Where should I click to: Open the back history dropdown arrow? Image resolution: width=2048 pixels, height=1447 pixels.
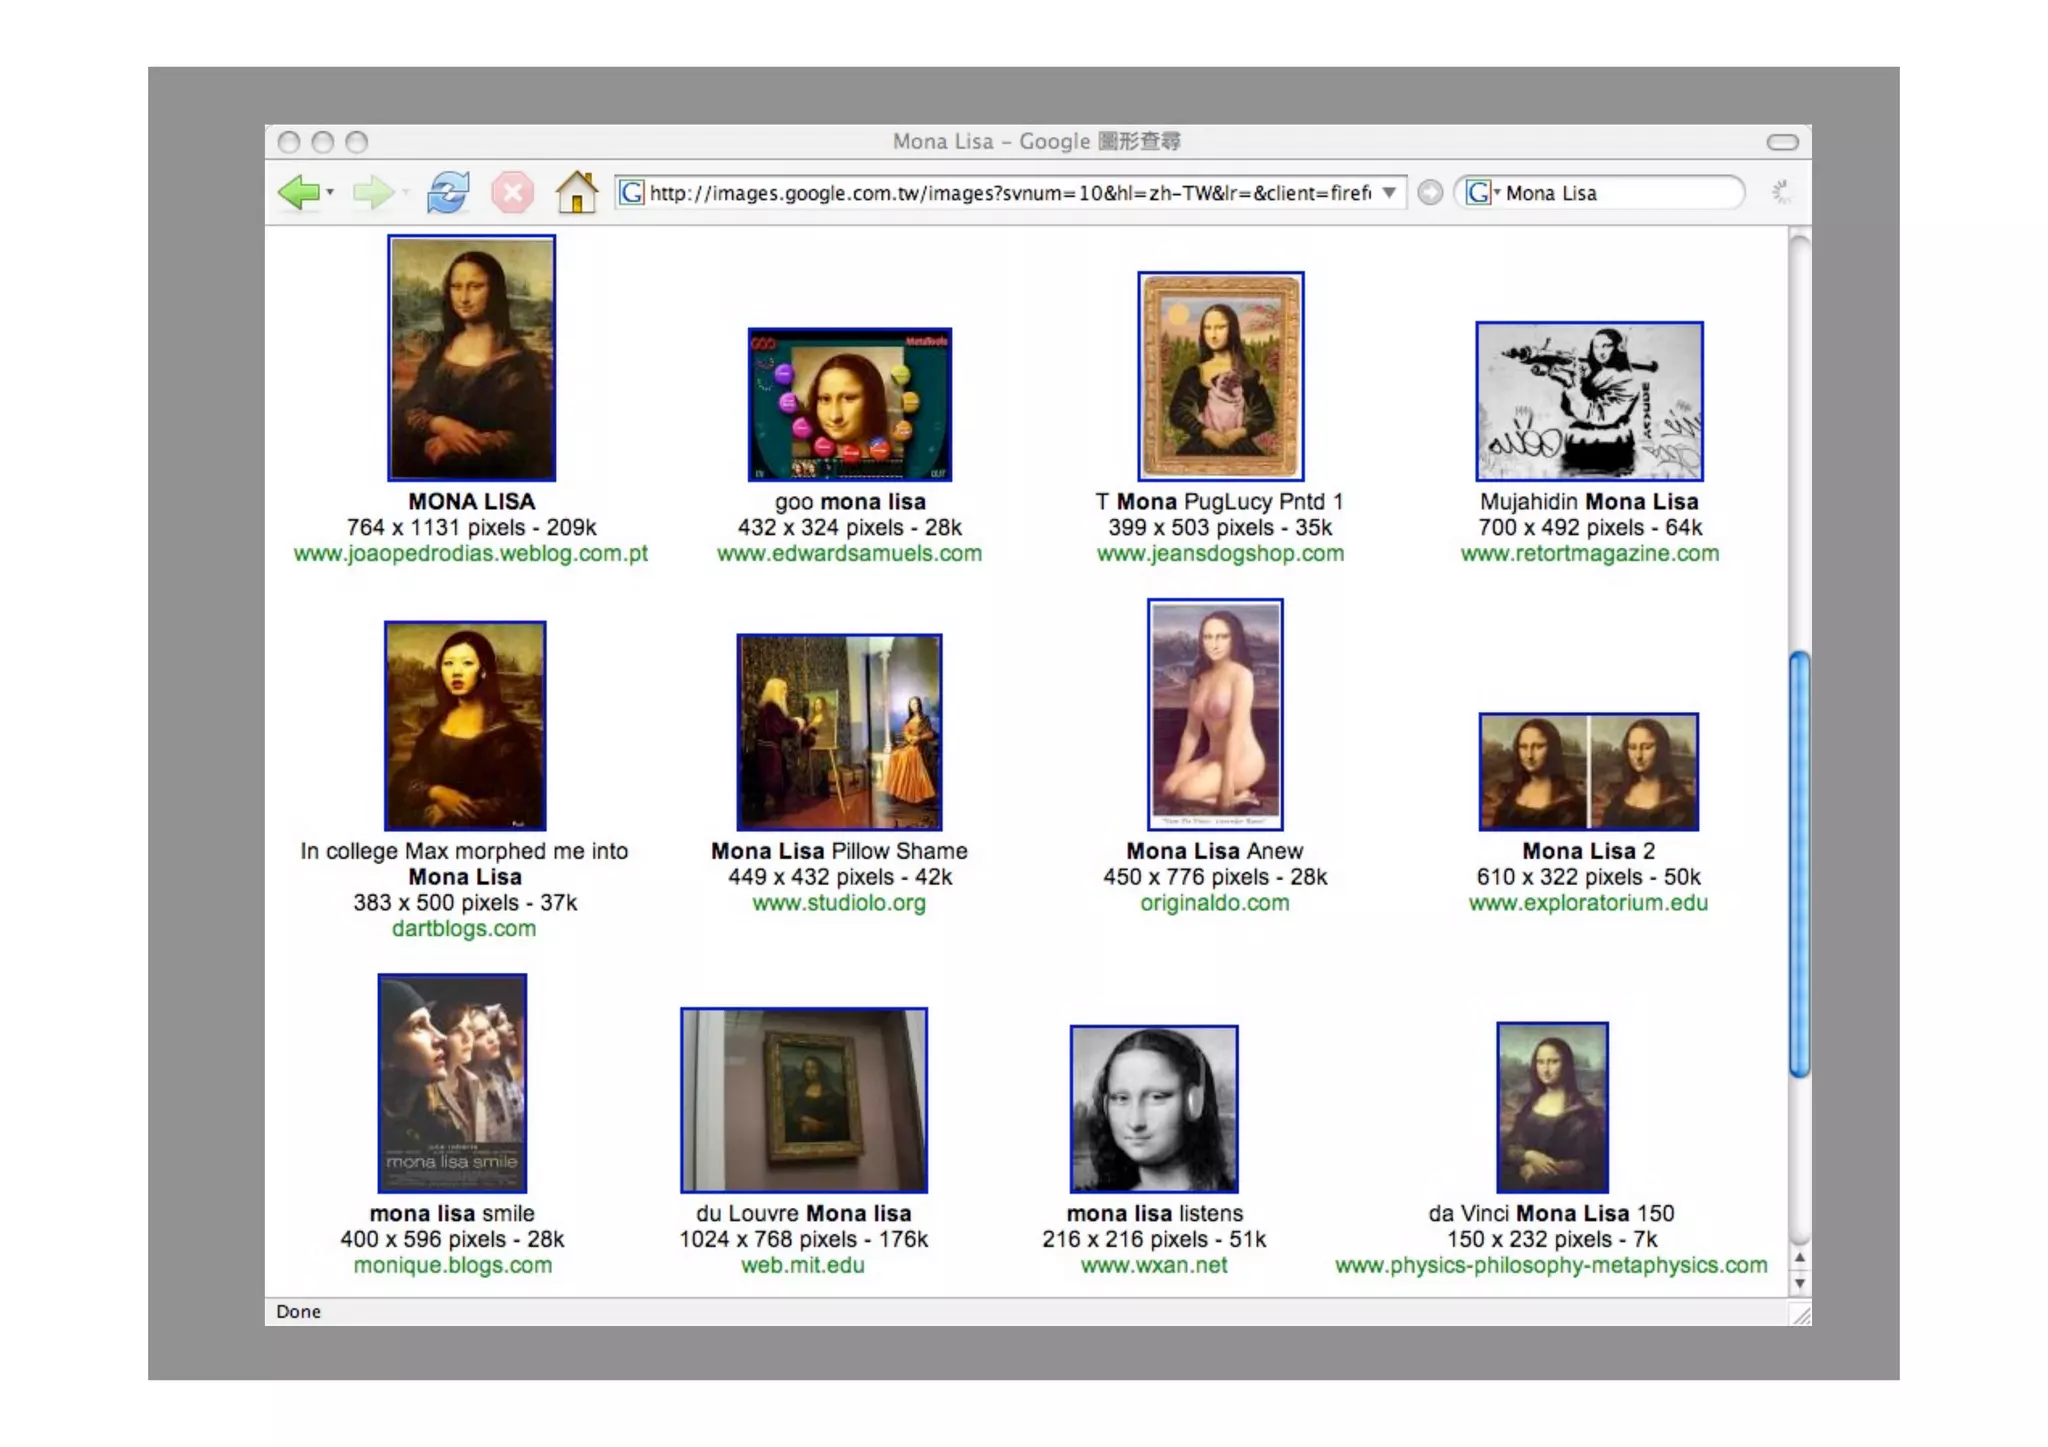[x=330, y=192]
